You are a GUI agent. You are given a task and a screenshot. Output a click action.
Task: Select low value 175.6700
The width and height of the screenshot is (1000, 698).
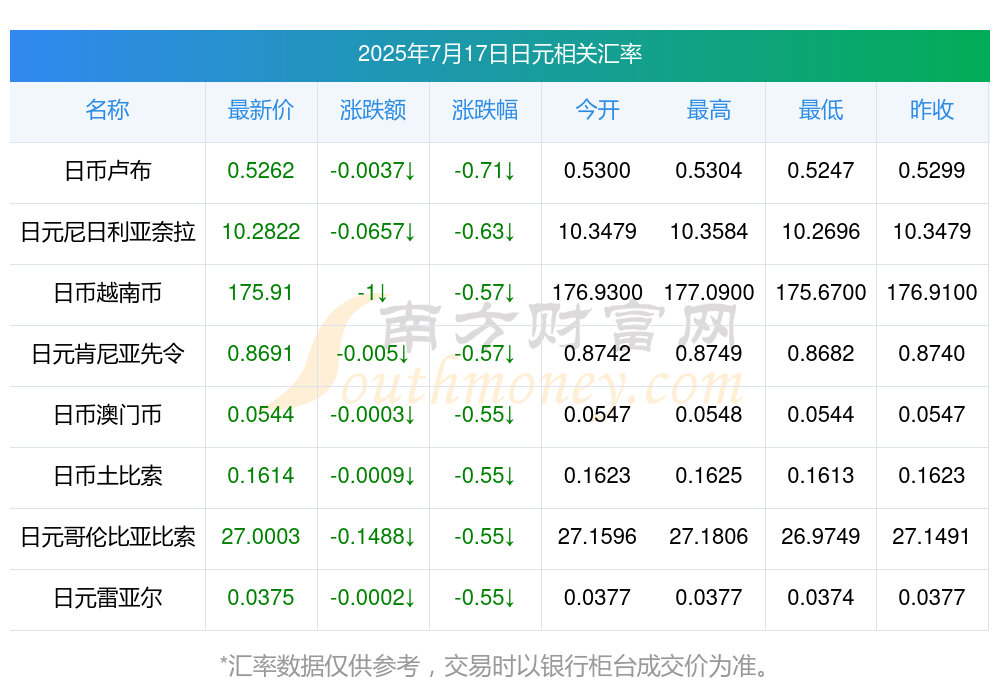click(x=821, y=293)
